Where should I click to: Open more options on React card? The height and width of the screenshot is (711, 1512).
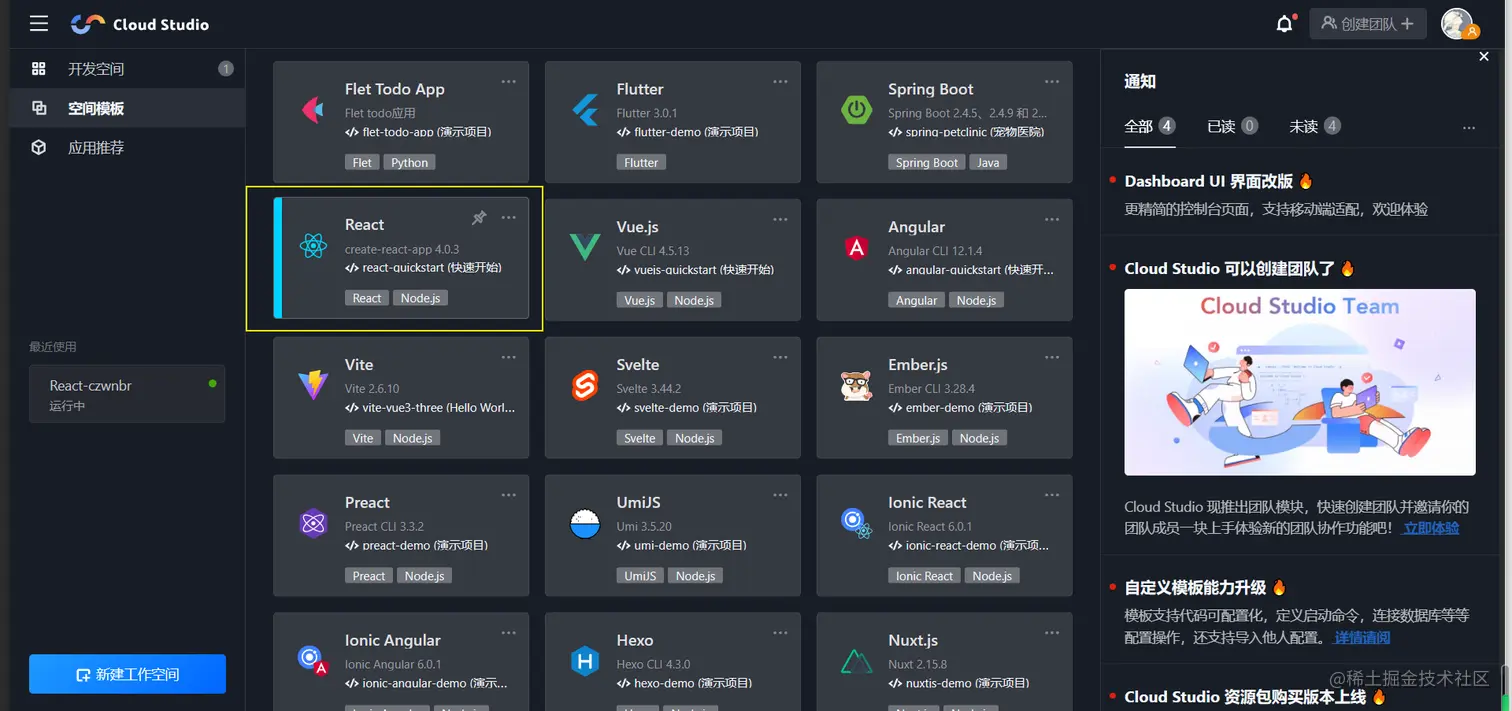509,218
